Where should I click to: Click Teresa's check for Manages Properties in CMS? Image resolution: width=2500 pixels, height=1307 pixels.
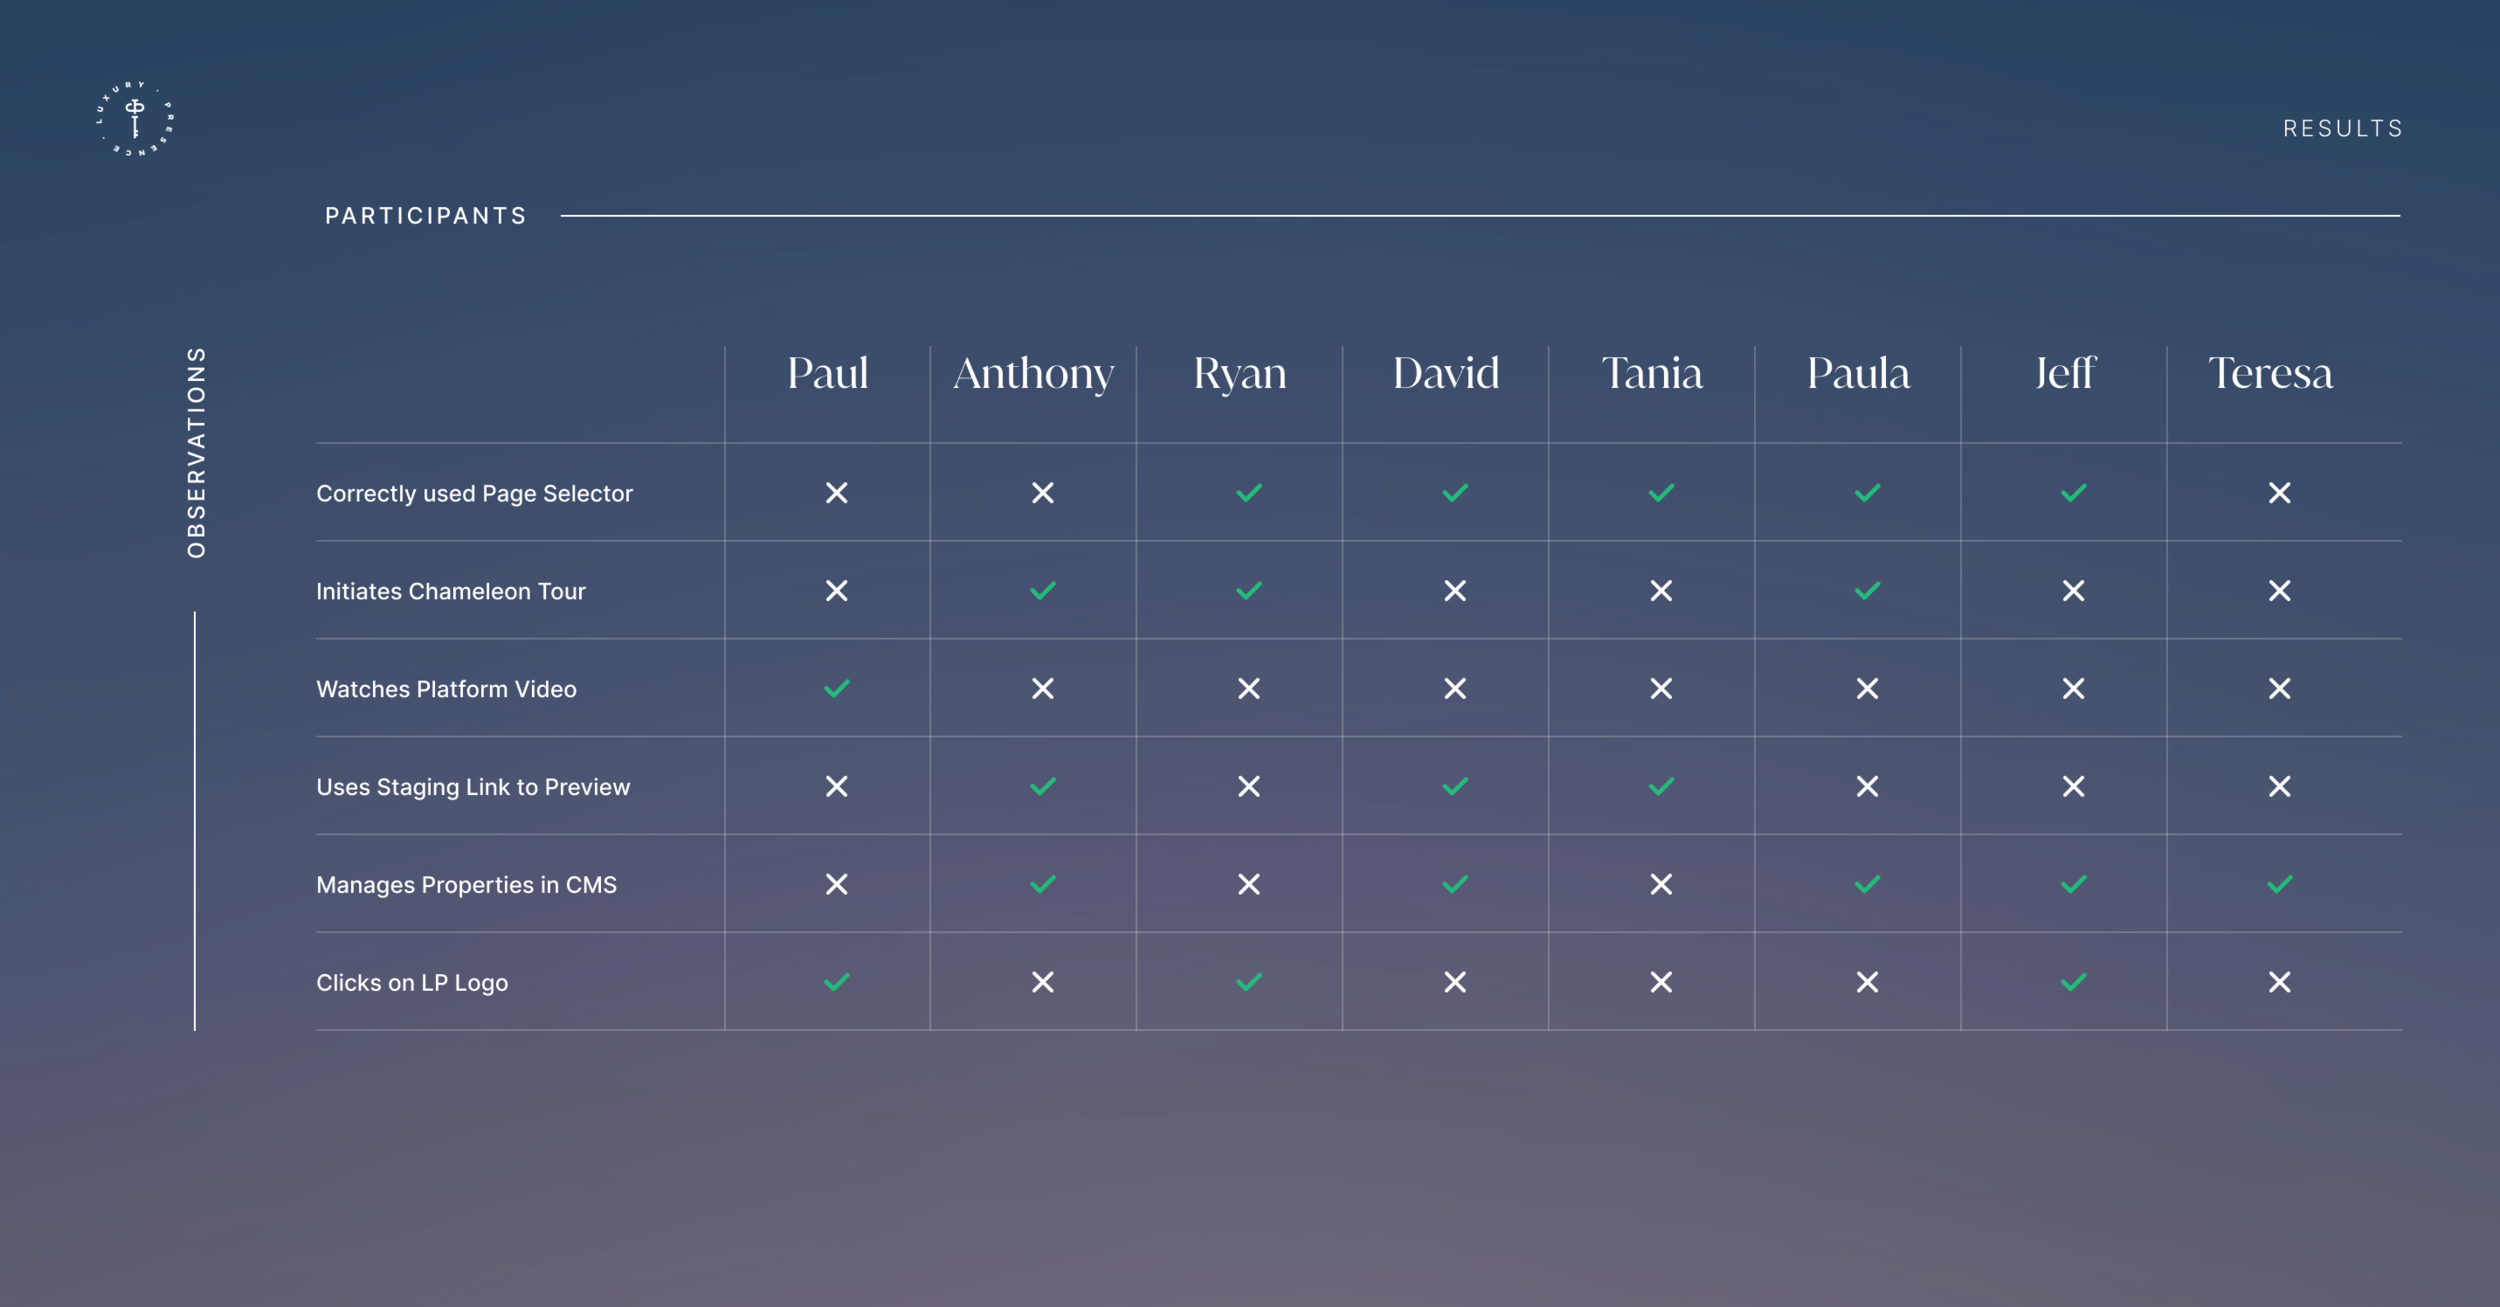(2279, 885)
